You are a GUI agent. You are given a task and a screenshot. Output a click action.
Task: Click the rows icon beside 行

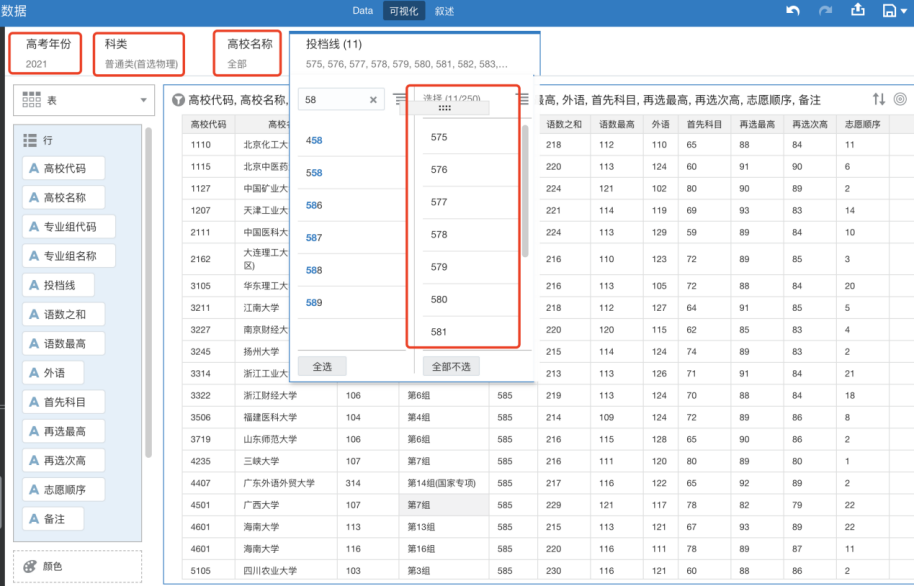tap(30, 140)
